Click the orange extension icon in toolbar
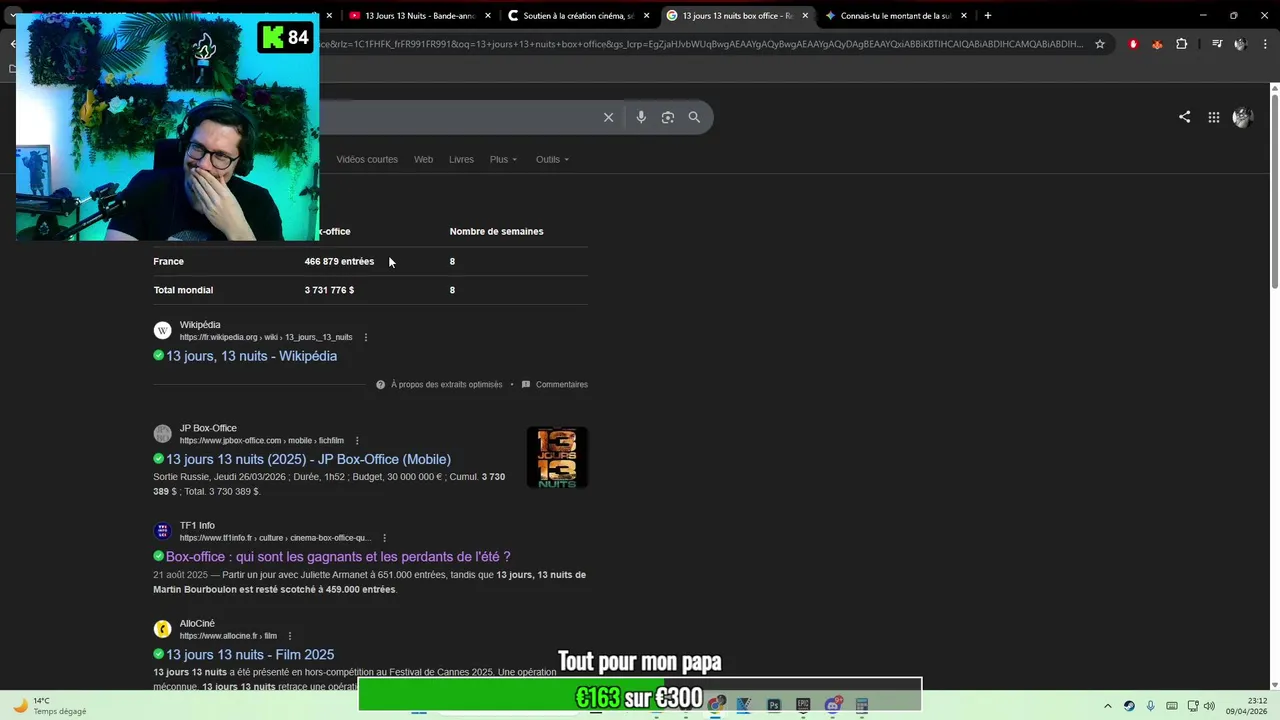 point(1157,44)
